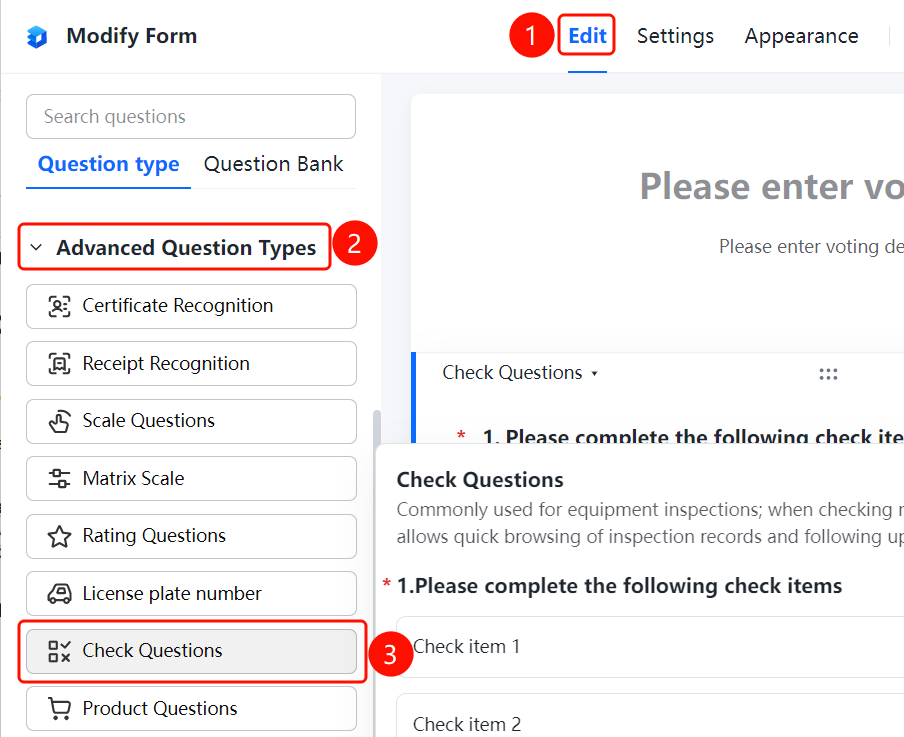Select the Certificate Recognition icon

click(x=59, y=306)
